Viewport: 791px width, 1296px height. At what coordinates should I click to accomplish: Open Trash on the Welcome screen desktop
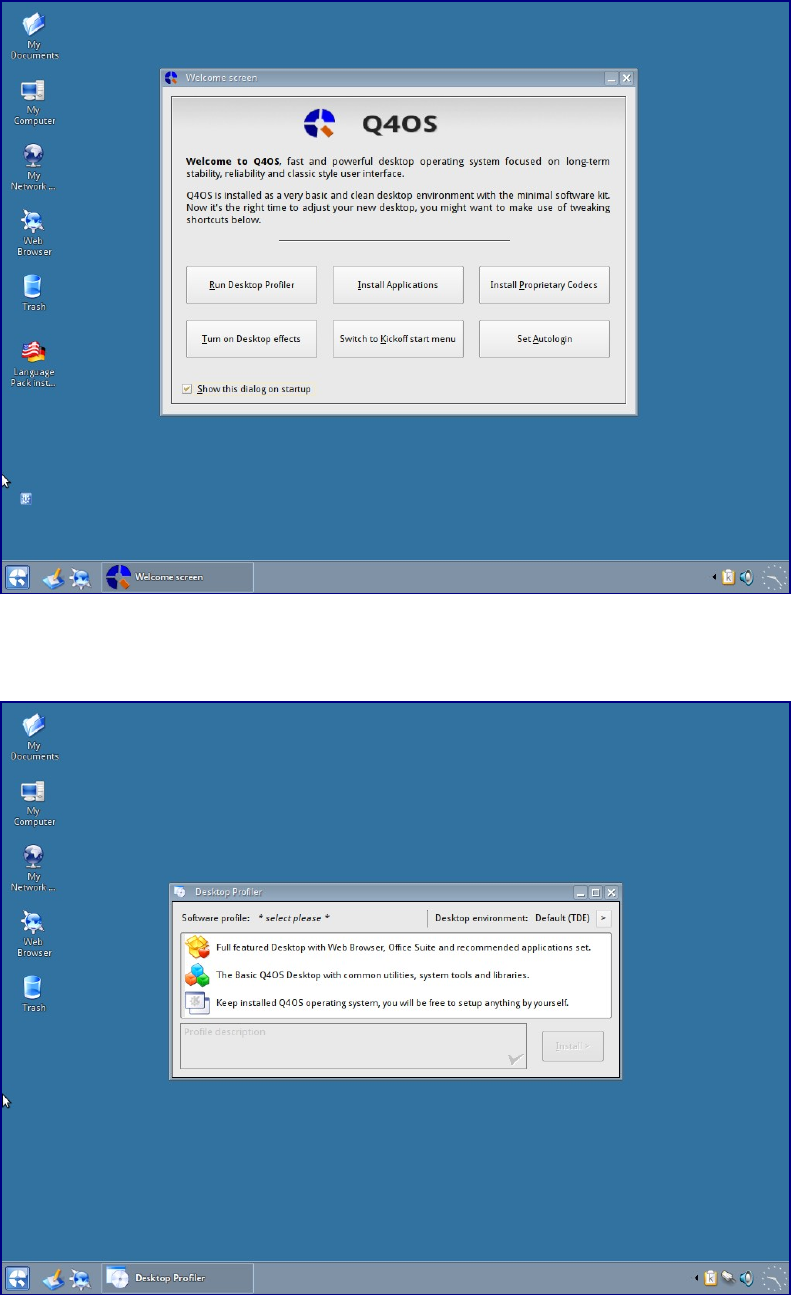(x=34, y=293)
